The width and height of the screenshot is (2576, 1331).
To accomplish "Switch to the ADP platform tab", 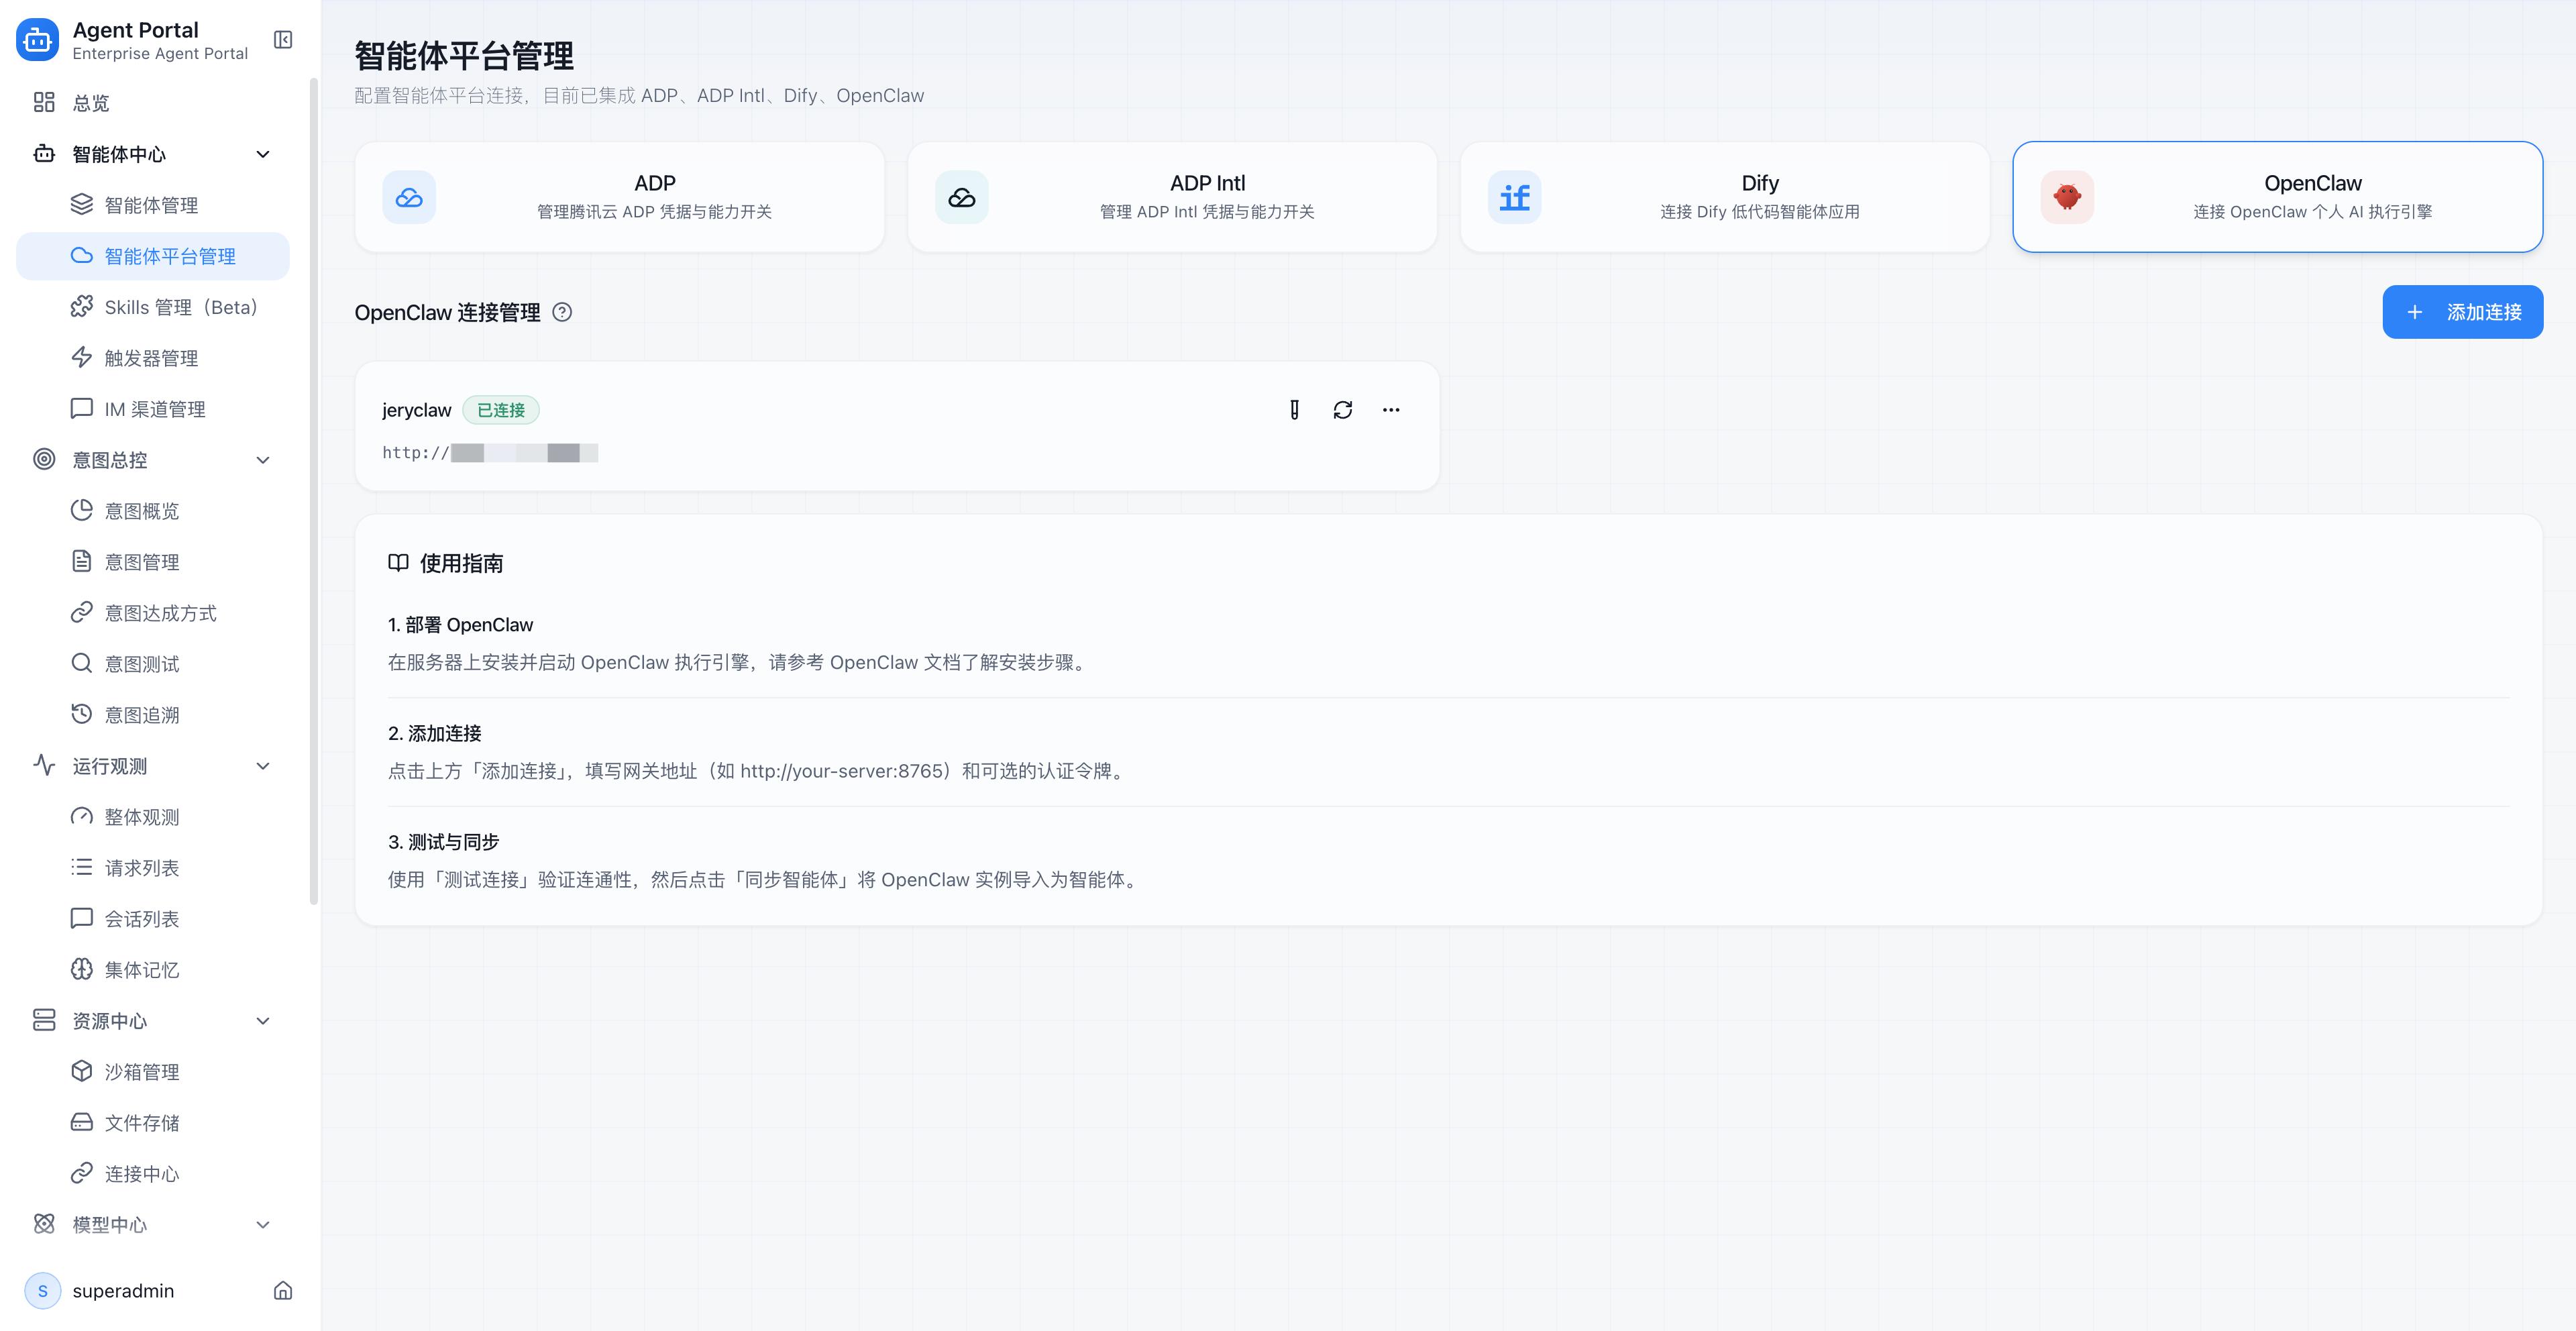I will [x=619, y=197].
